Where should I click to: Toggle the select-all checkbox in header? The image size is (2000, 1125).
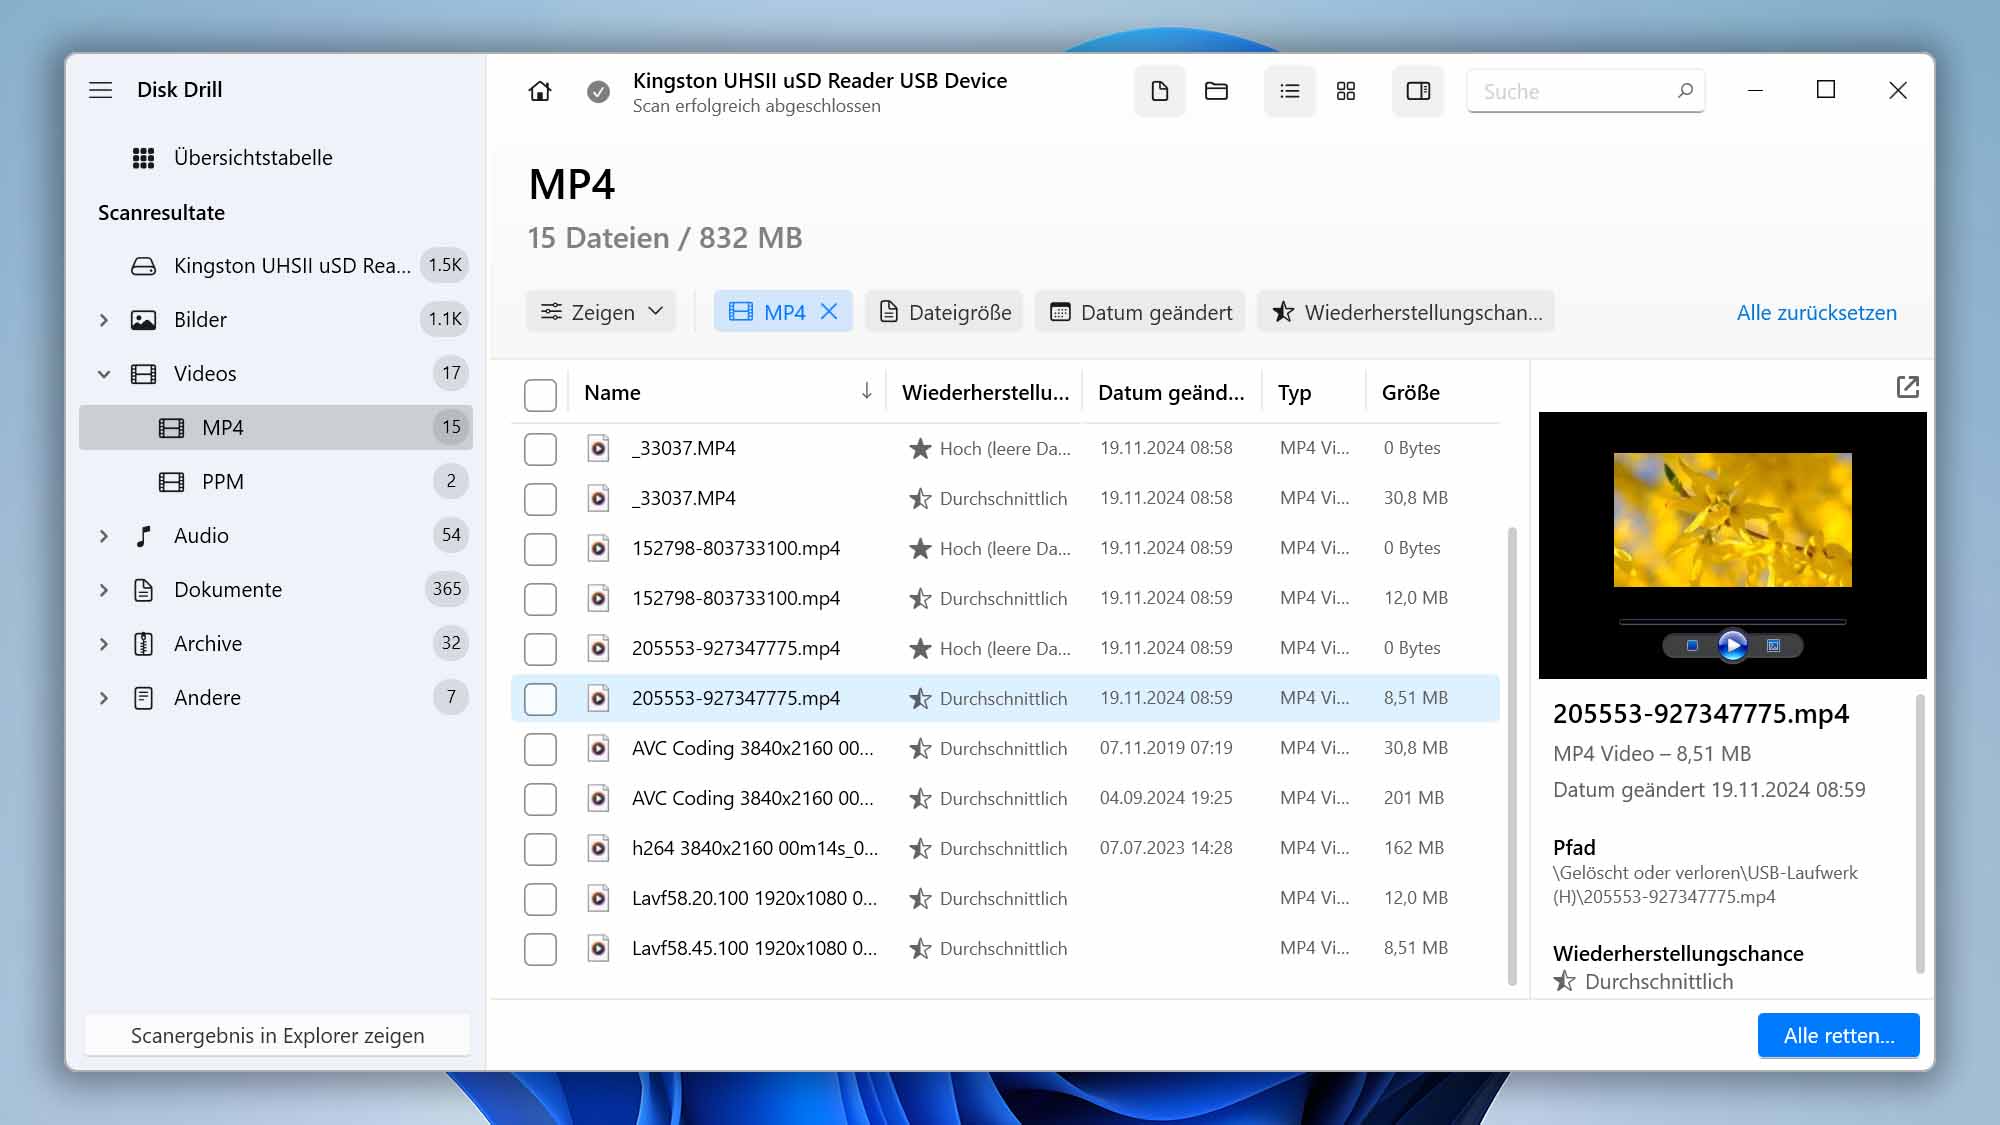click(540, 395)
